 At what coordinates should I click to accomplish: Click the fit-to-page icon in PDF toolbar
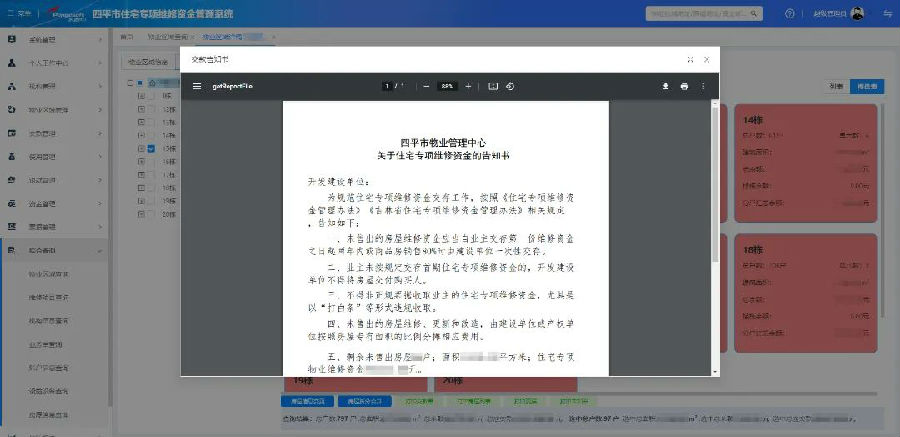[x=492, y=86]
